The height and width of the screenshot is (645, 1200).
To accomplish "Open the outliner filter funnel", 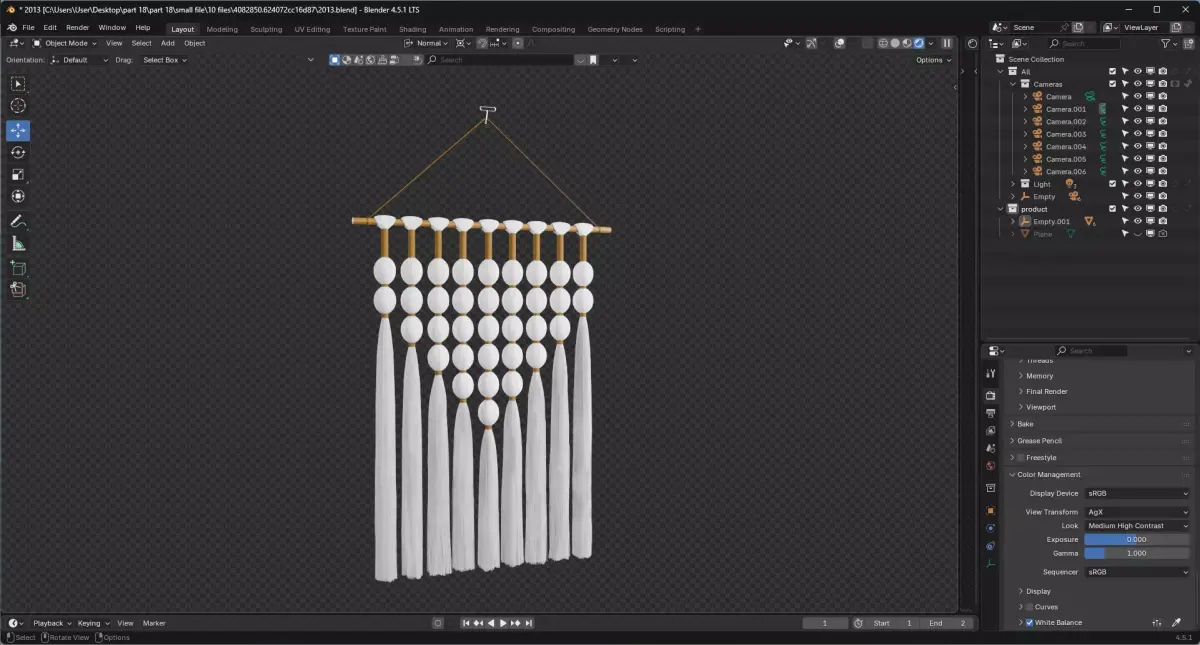I will (1165, 43).
